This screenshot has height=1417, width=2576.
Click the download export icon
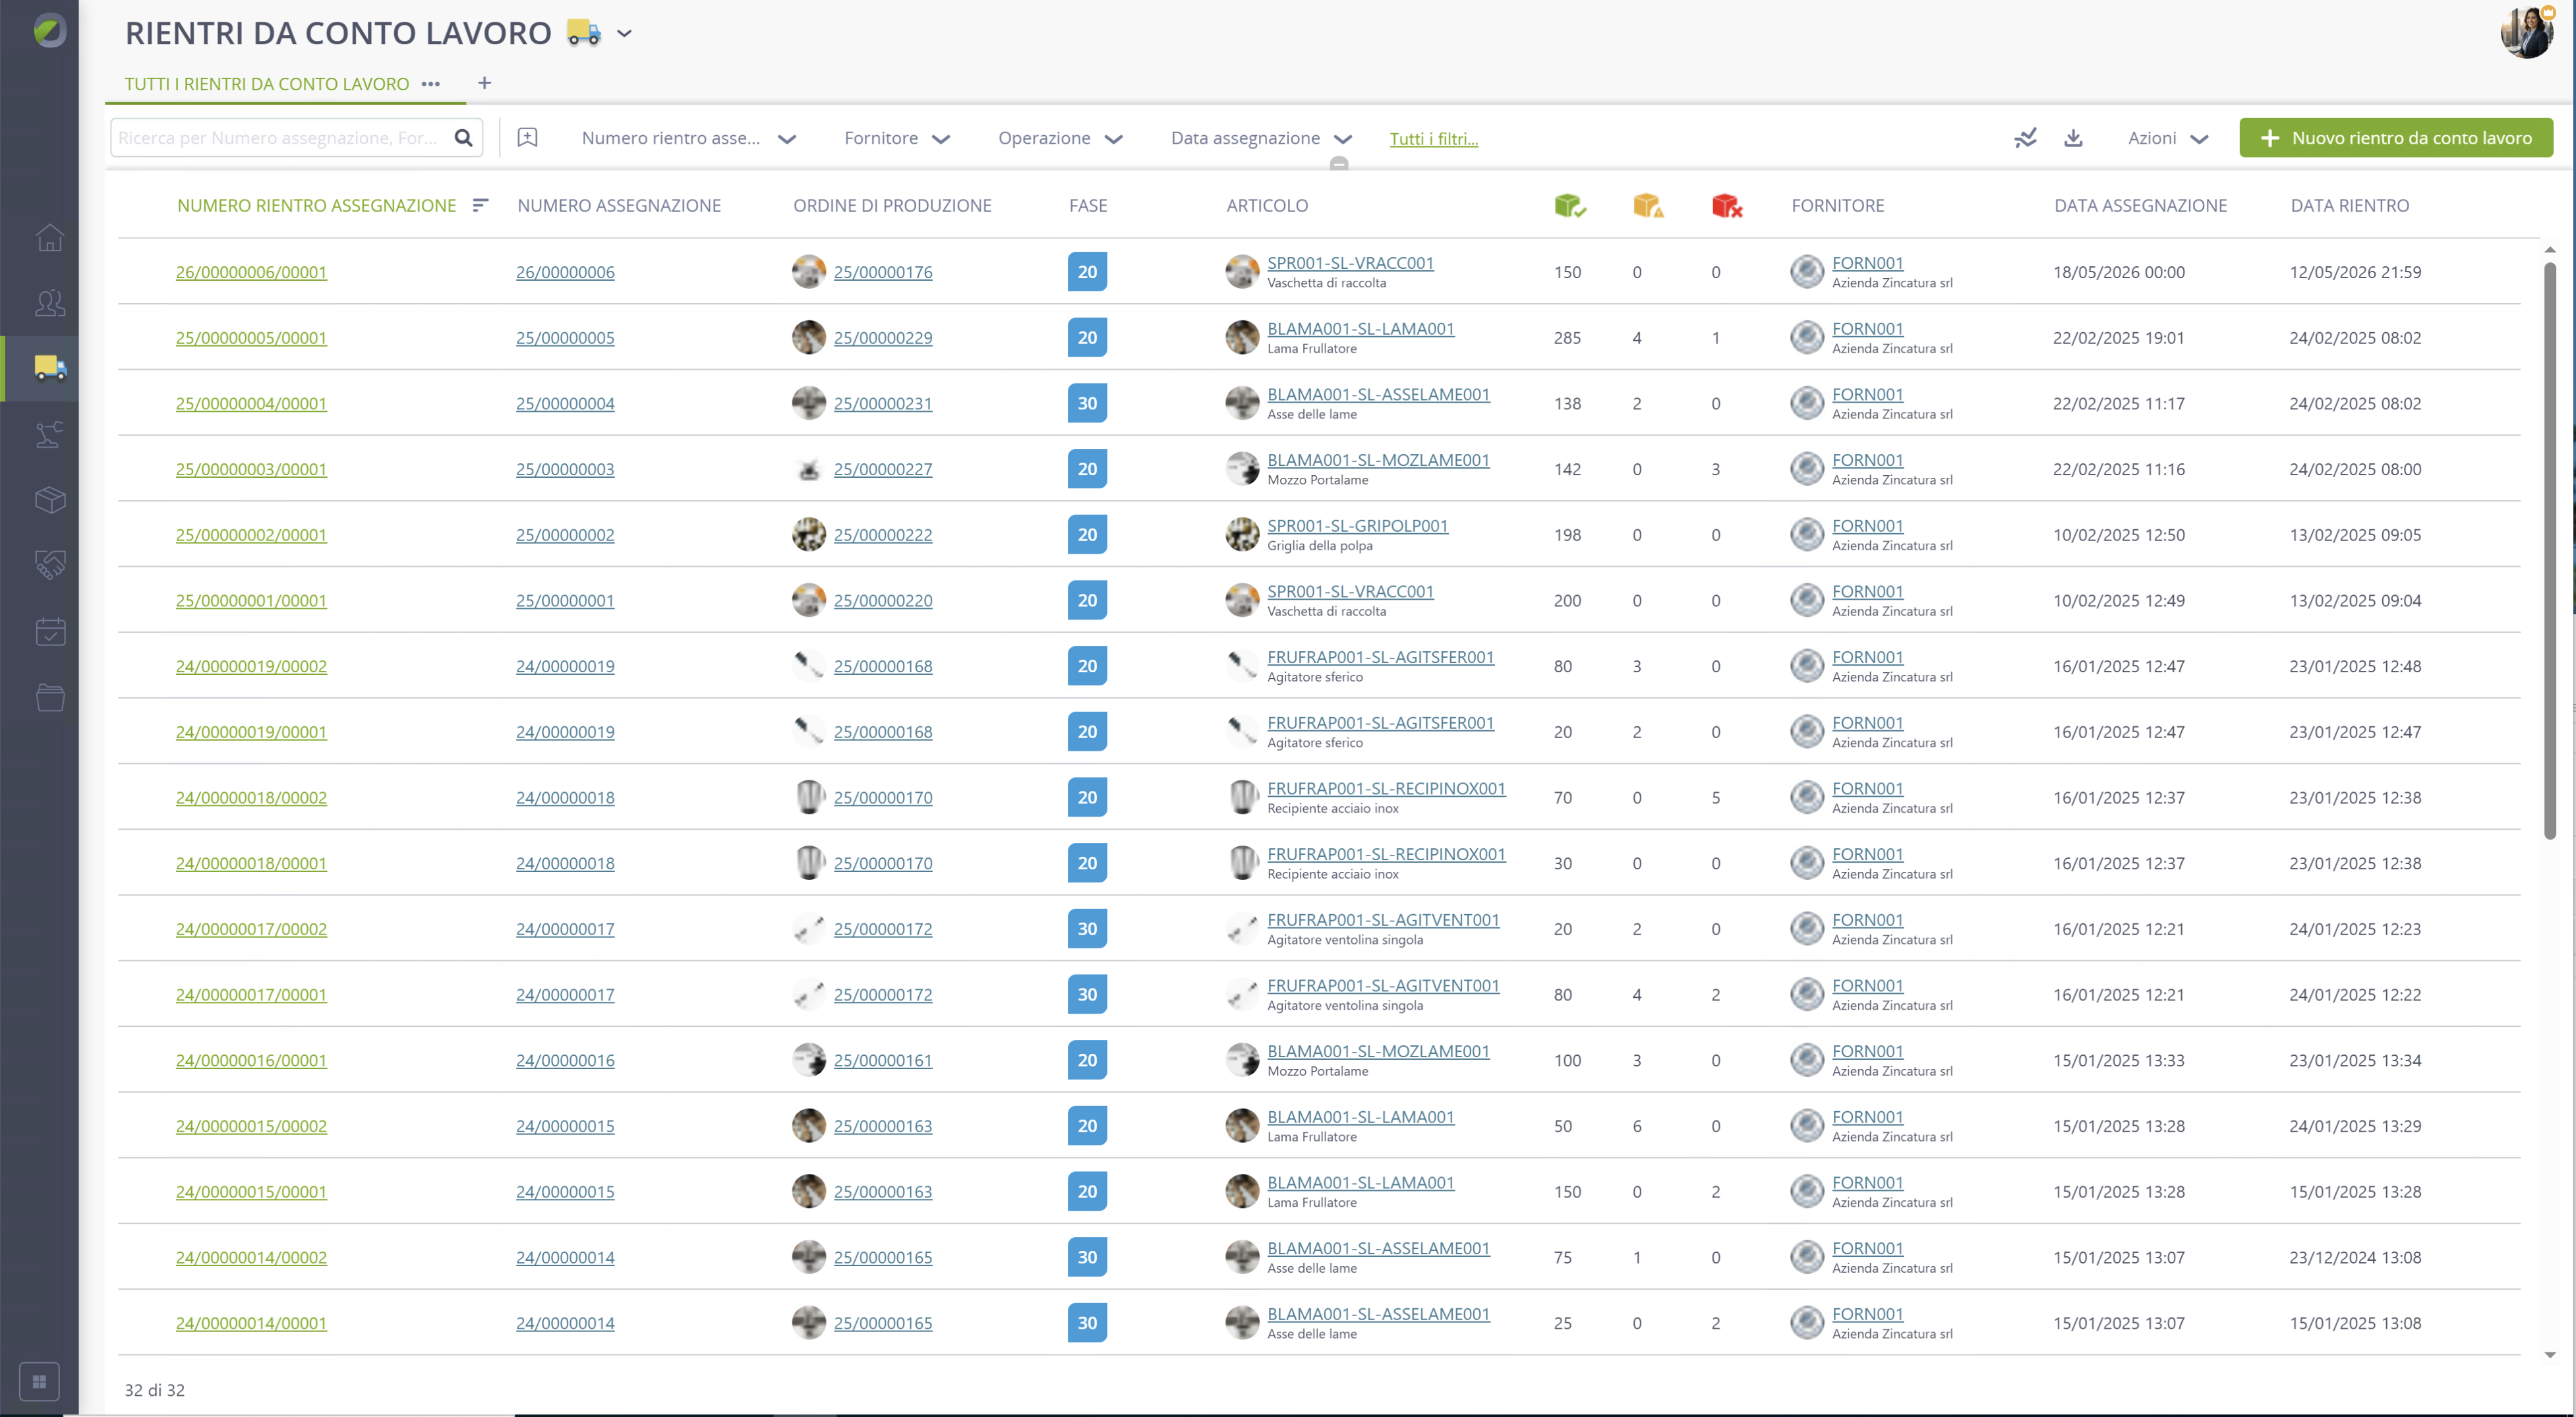point(2073,138)
